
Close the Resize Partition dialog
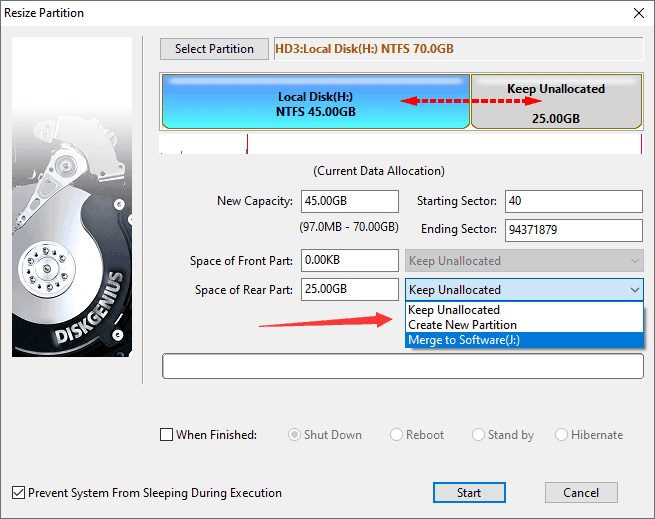(638, 13)
